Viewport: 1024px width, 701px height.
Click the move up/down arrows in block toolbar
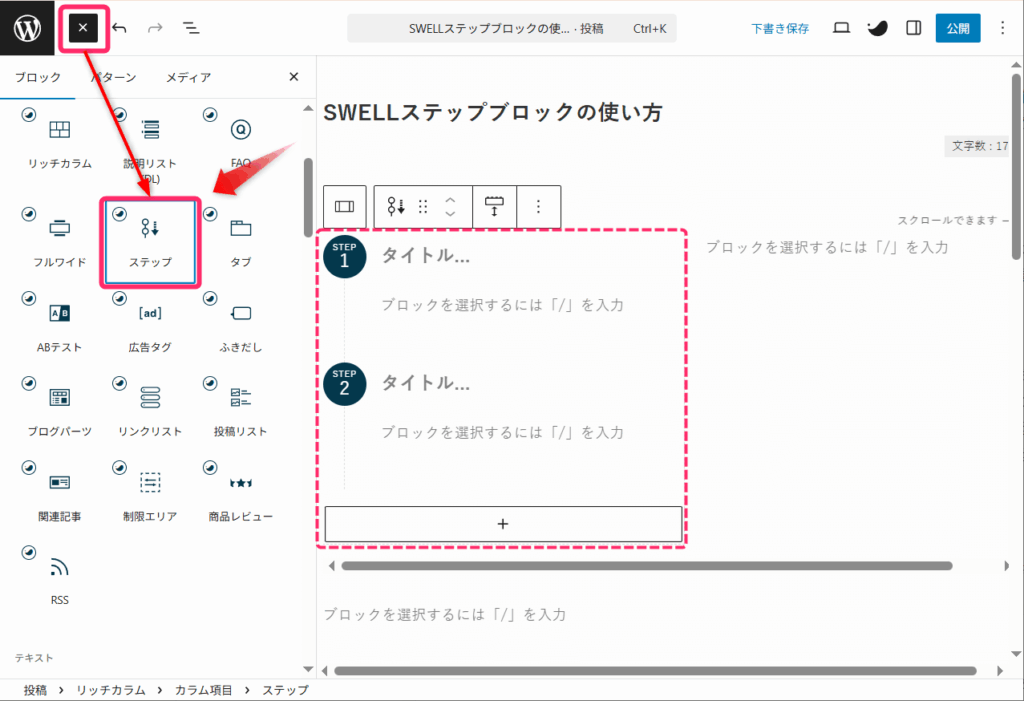450,206
